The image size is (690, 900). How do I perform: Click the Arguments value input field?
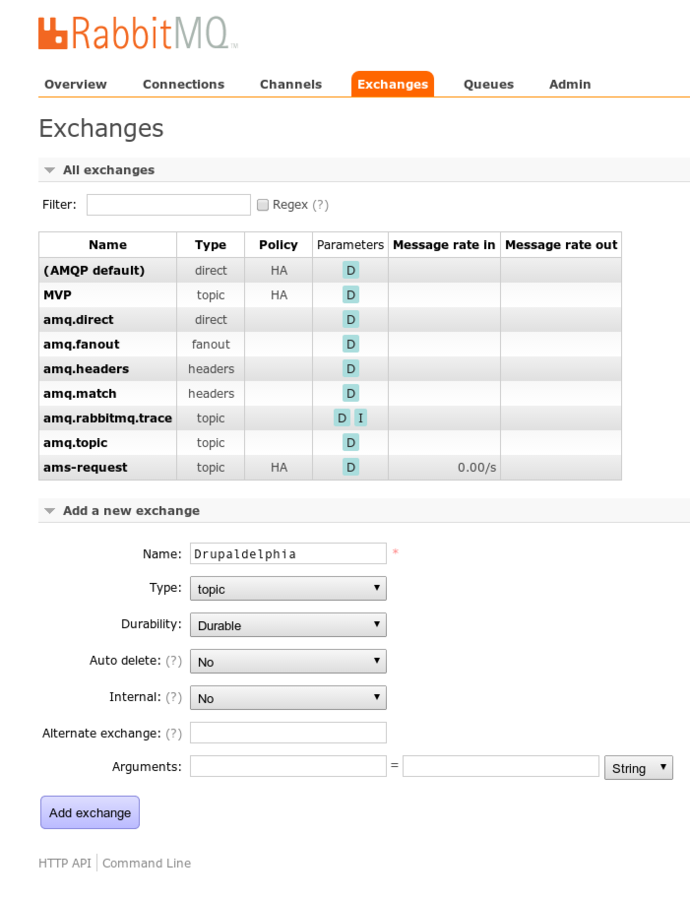pos(501,766)
